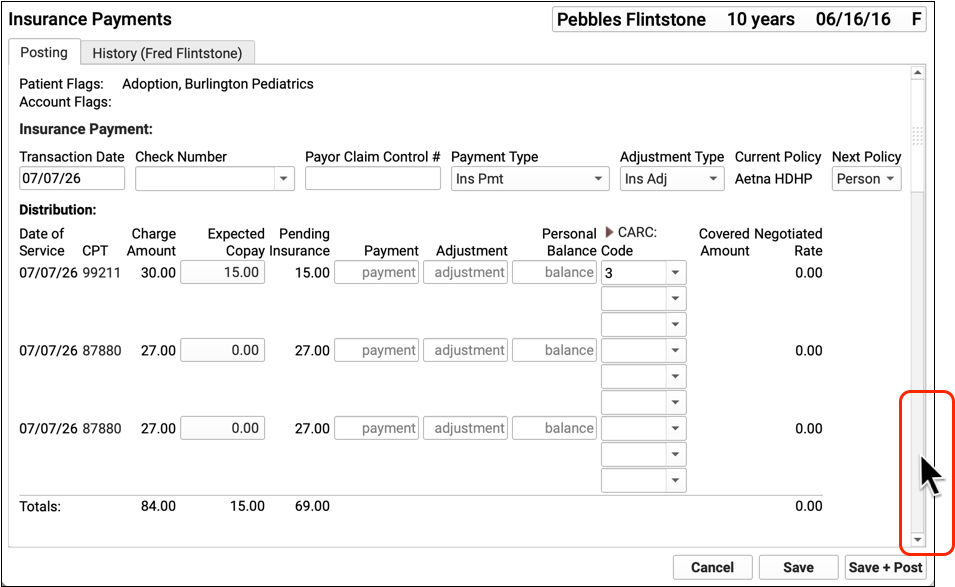Click the scrollbar up arrow
This screenshot has width=955, height=587.
point(917,72)
